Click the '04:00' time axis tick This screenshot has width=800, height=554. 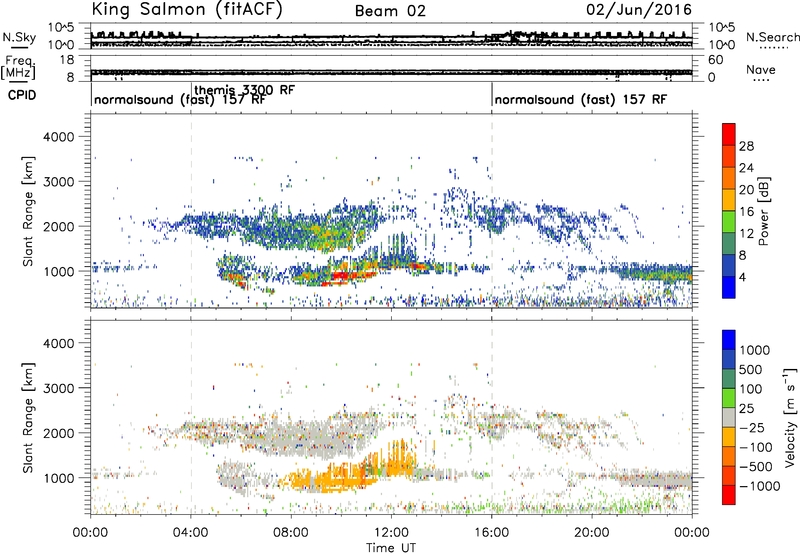[191, 533]
